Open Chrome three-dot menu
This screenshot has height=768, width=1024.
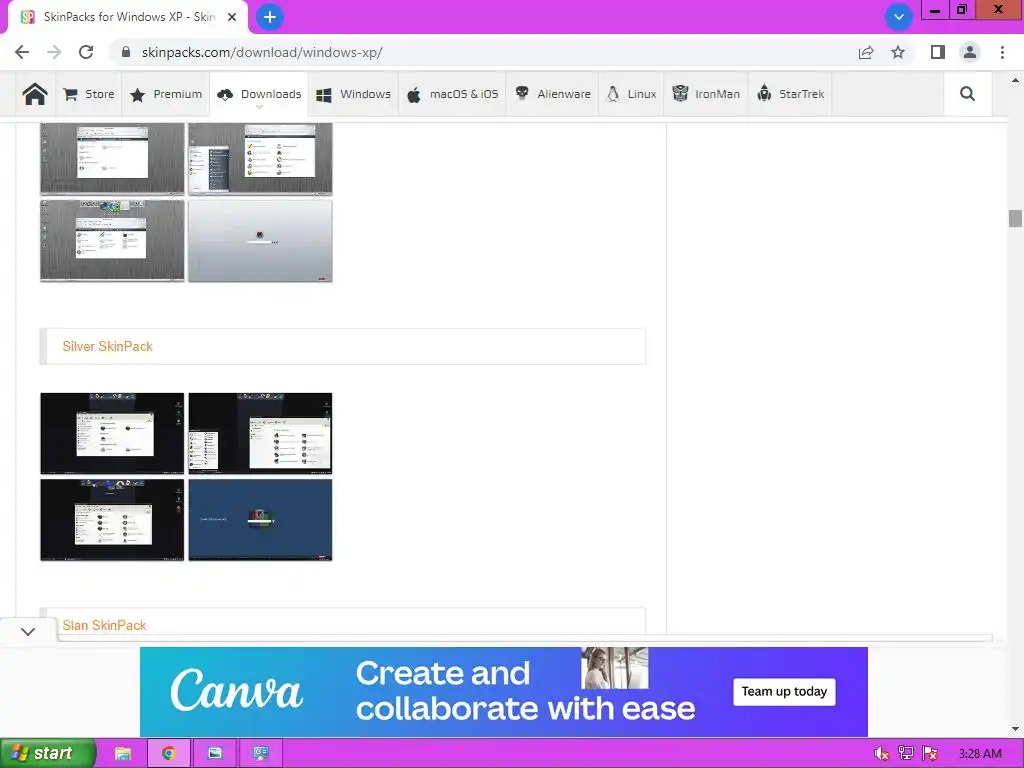tap(1002, 52)
